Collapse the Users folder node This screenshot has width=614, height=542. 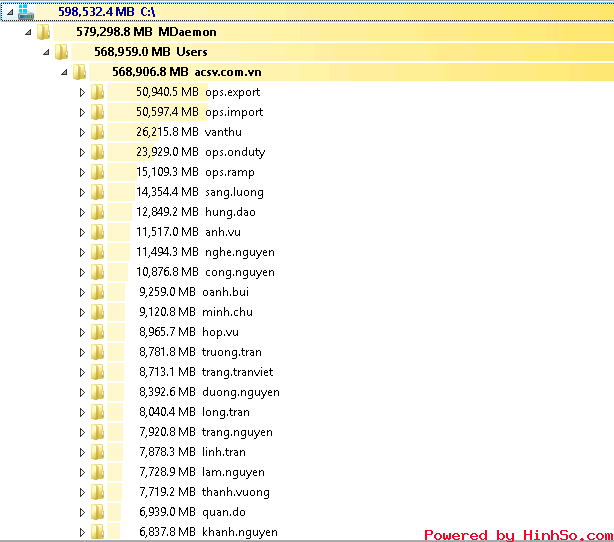(46, 52)
